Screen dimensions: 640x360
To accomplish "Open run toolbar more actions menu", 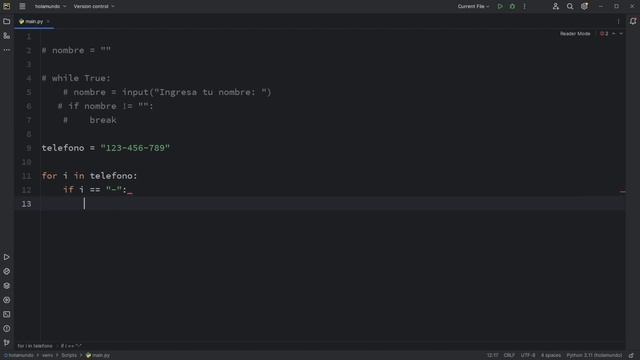I will coord(524,6).
